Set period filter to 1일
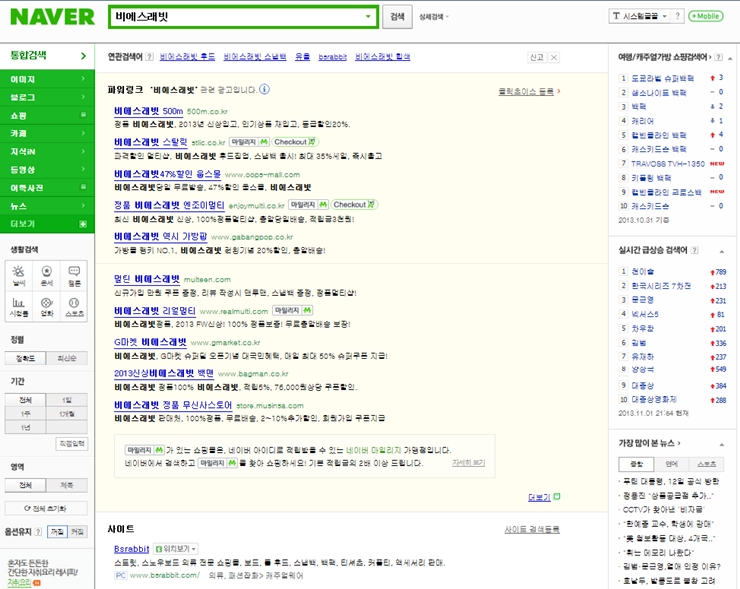The image size is (740, 589). tap(67, 400)
